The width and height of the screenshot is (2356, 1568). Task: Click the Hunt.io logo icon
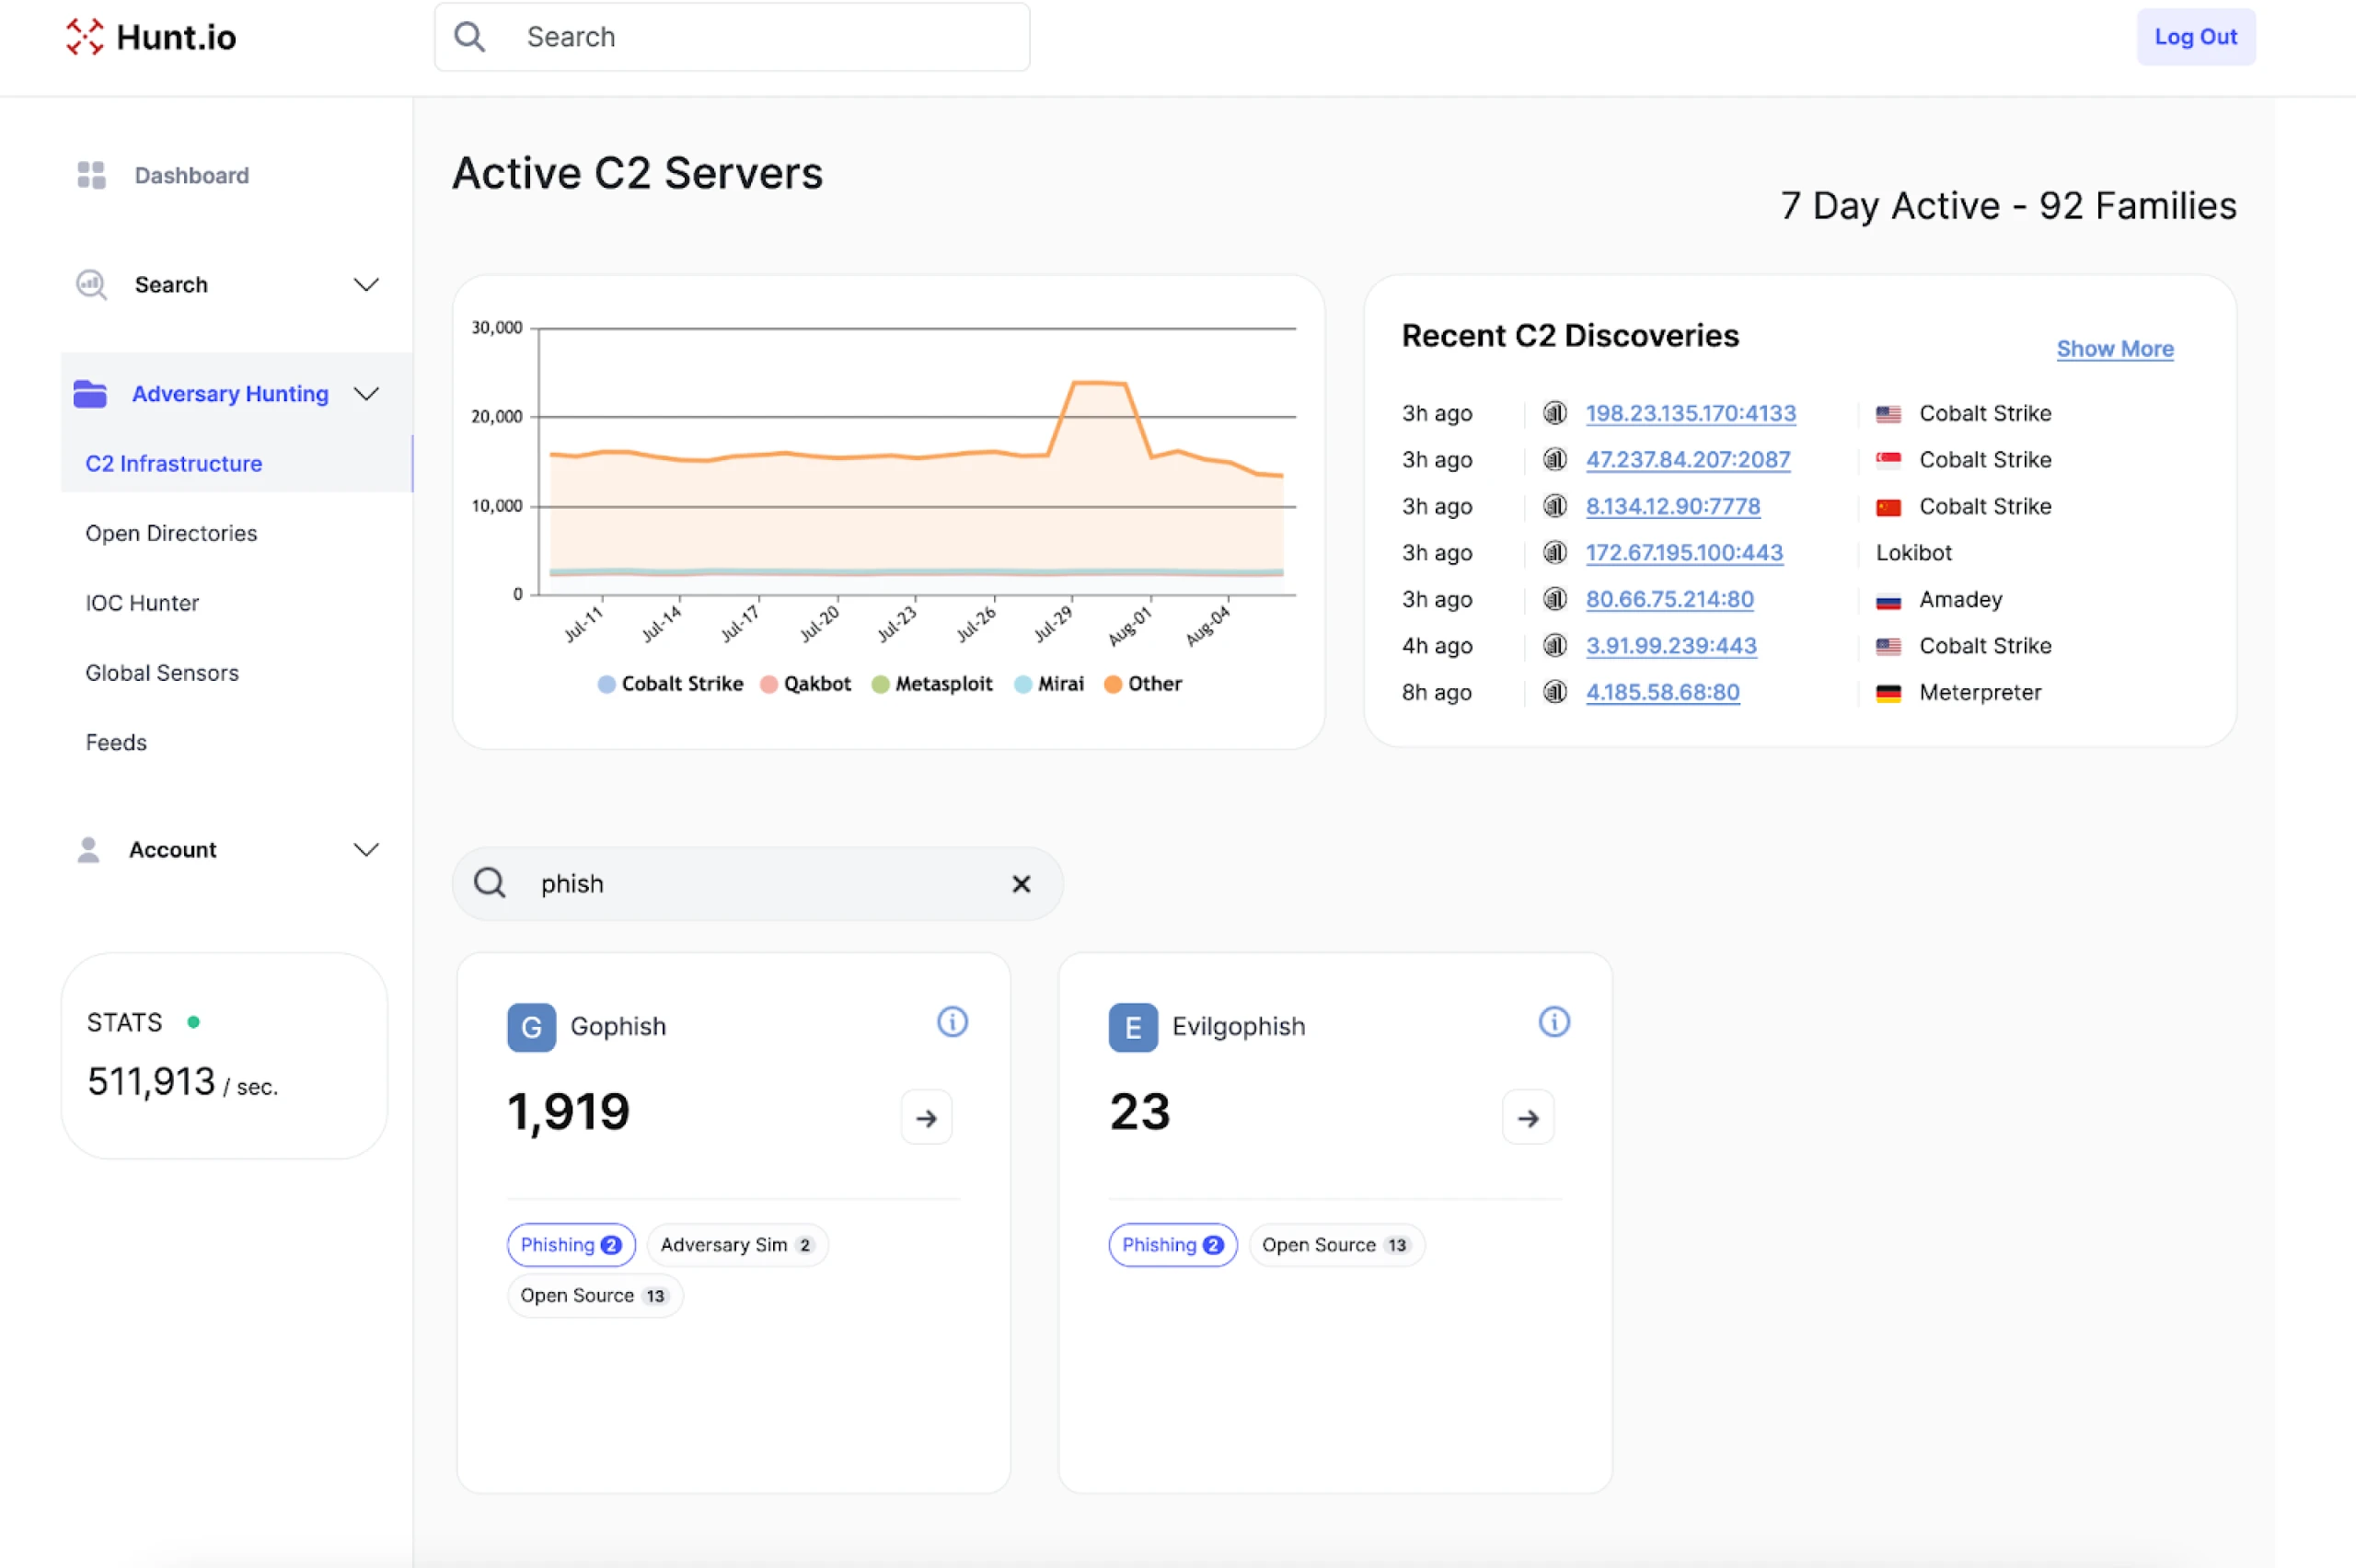[85, 37]
